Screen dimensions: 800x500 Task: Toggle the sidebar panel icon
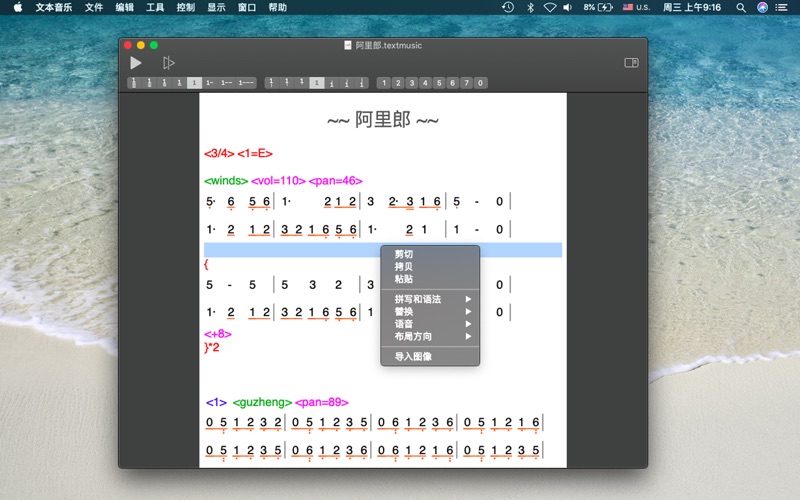[x=631, y=63]
